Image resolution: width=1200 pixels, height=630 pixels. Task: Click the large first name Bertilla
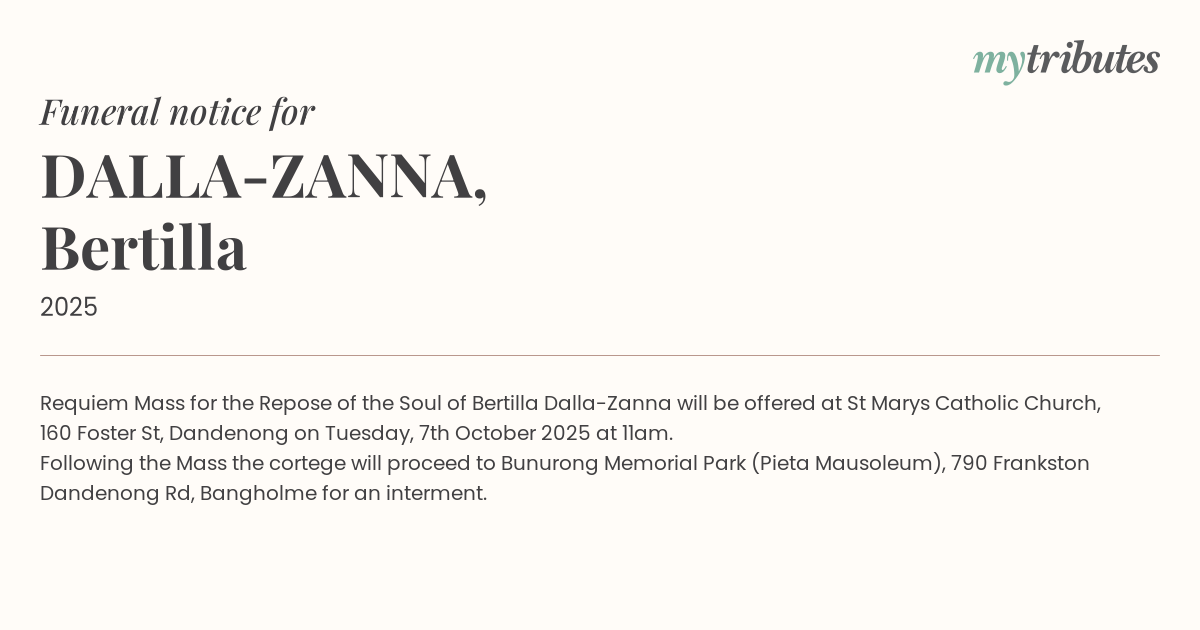144,248
